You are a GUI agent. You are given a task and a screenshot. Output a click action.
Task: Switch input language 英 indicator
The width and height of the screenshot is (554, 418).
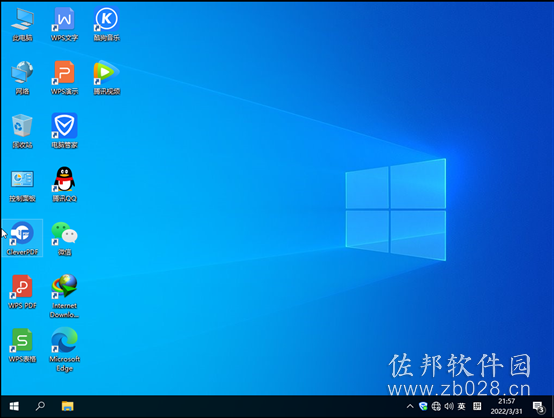461,406
